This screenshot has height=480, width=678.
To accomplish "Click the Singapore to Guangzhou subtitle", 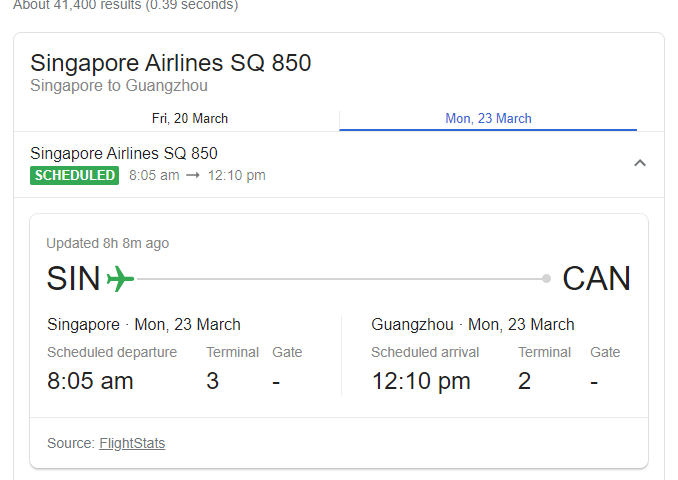I will [x=119, y=86].
